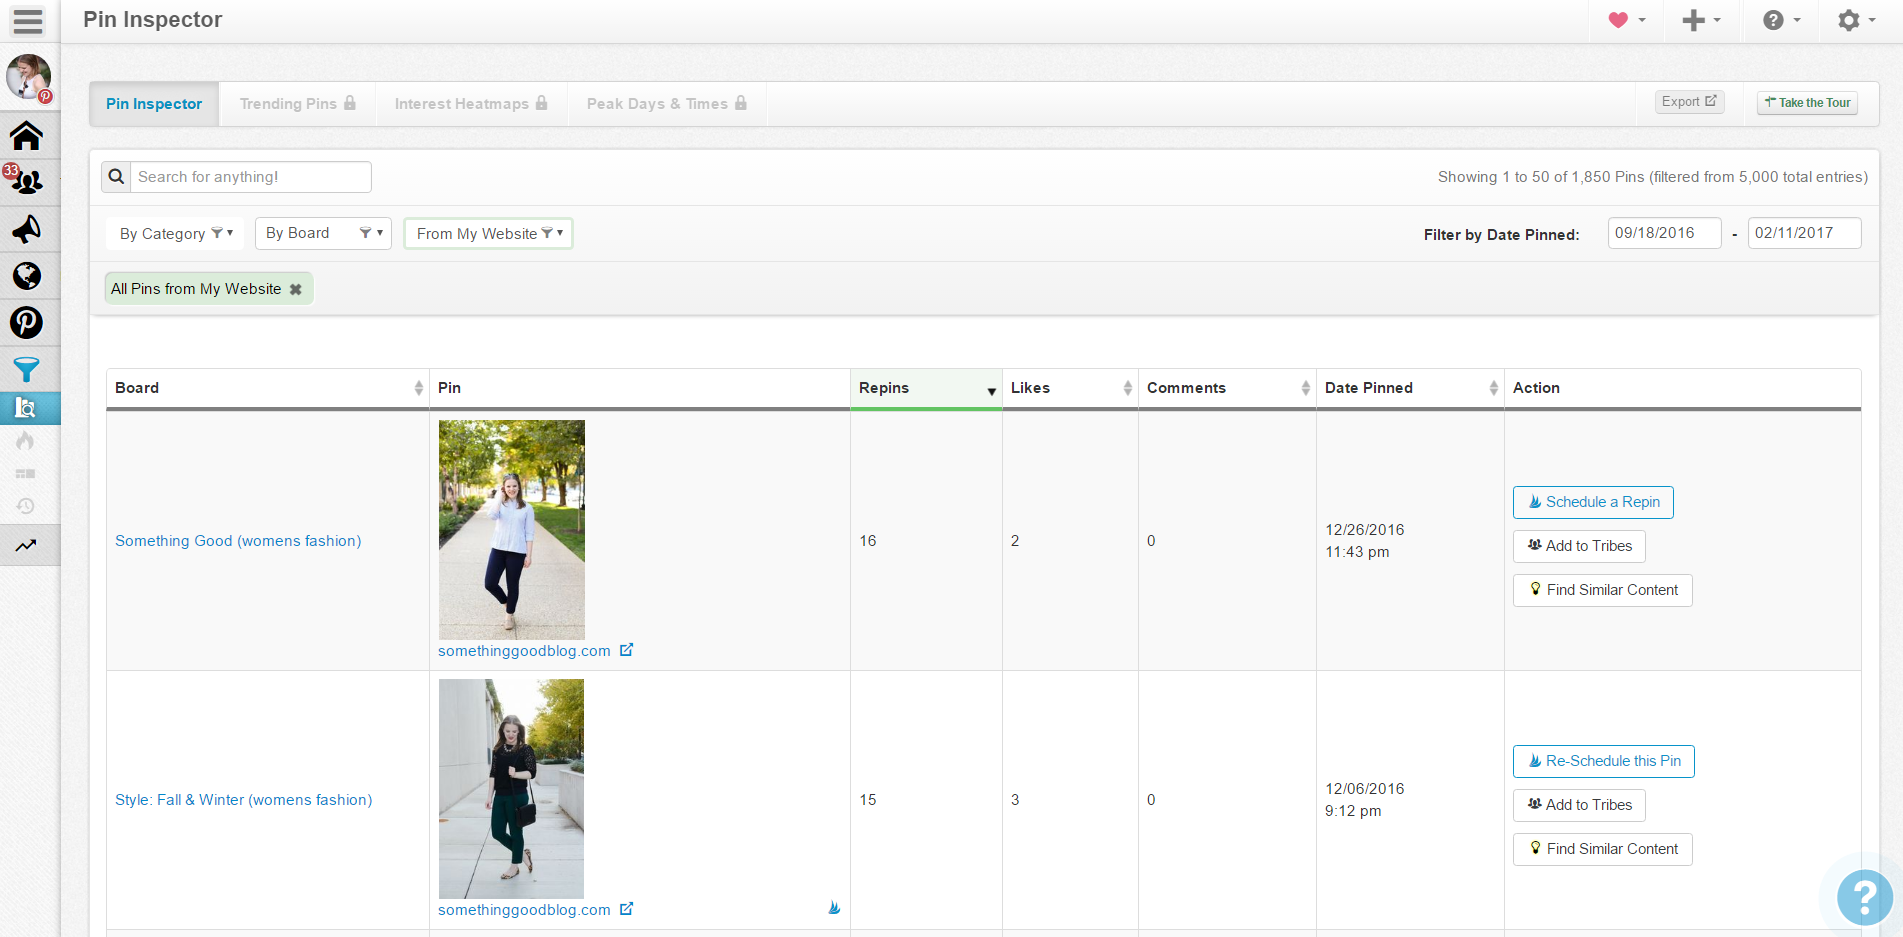Viewport: 1903px width, 937px height.
Task: Click the profile avatar picture
Action: point(29,77)
